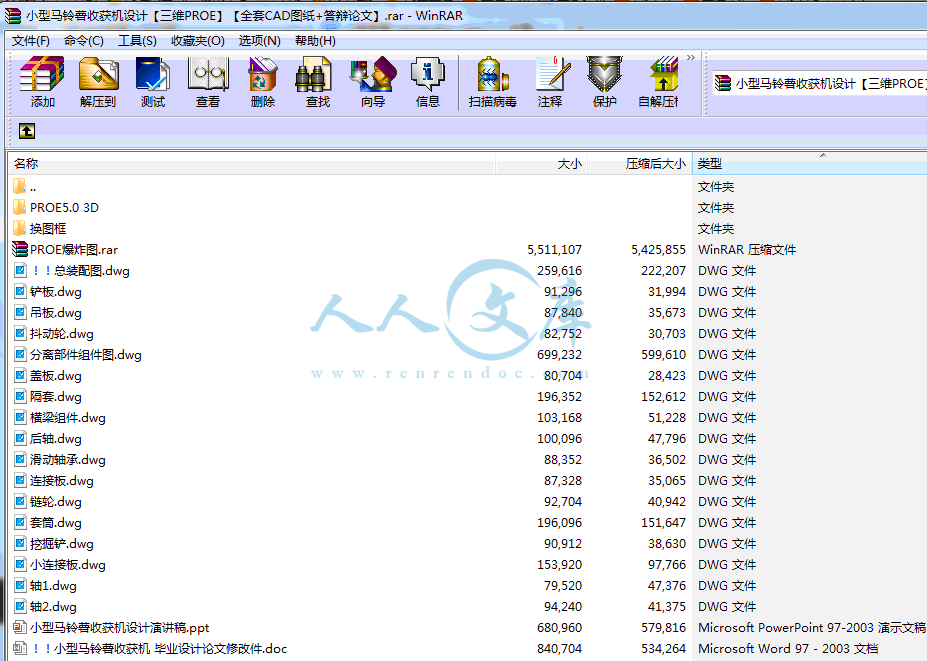Click packed size value 599,610

coord(663,355)
